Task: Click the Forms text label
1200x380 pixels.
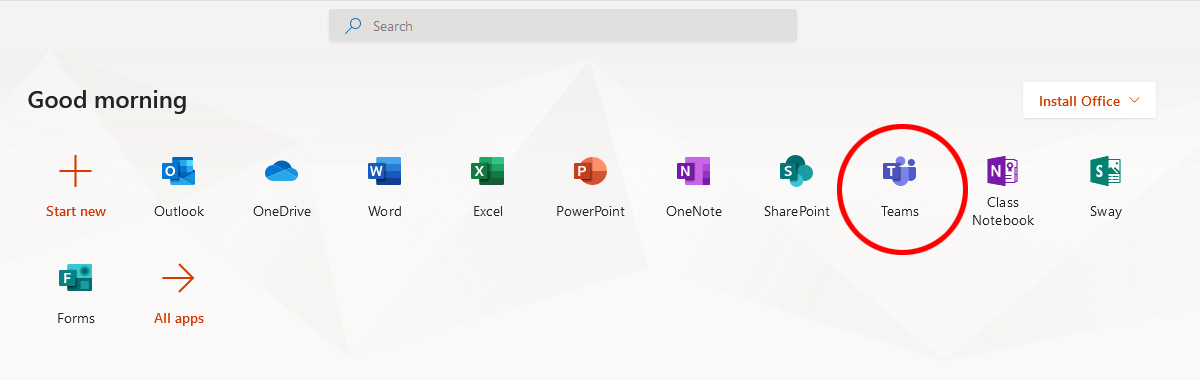Action: pyautogui.click(x=76, y=319)
